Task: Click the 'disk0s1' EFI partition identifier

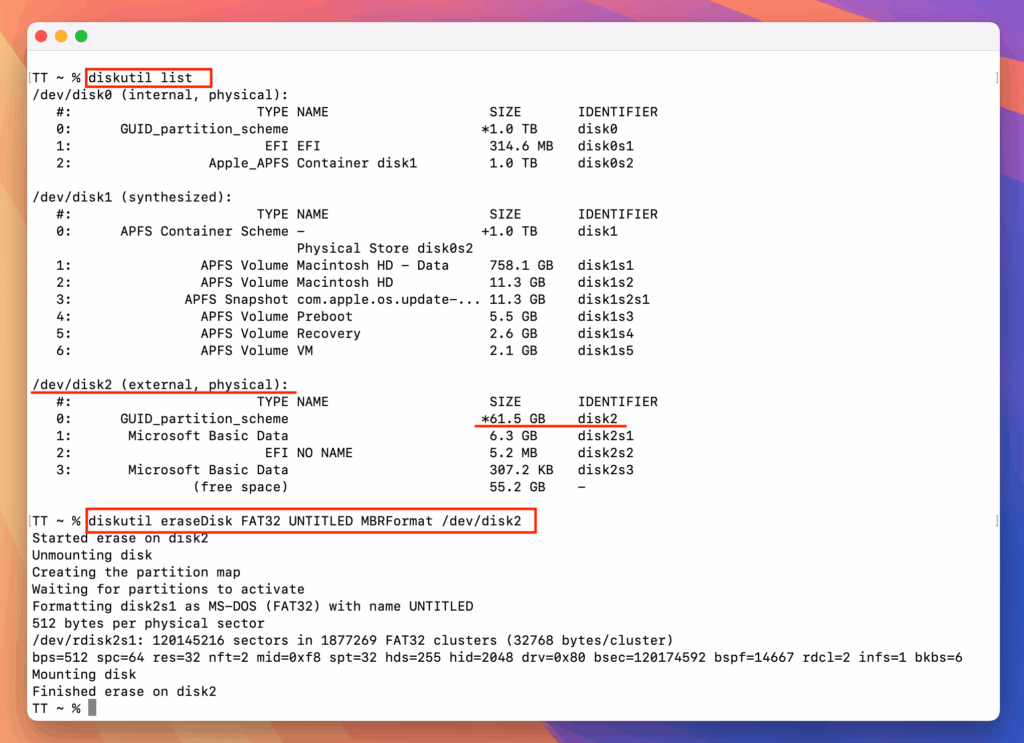Action: pos(606,146)
